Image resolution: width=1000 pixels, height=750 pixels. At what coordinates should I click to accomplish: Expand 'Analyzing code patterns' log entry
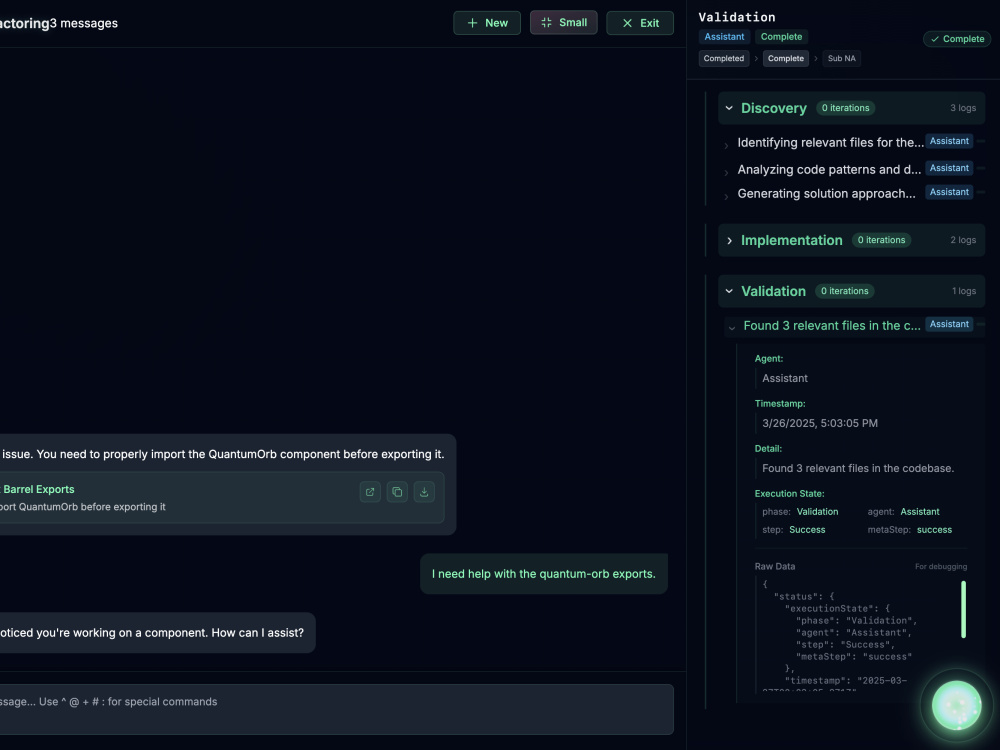click(726, 172)
